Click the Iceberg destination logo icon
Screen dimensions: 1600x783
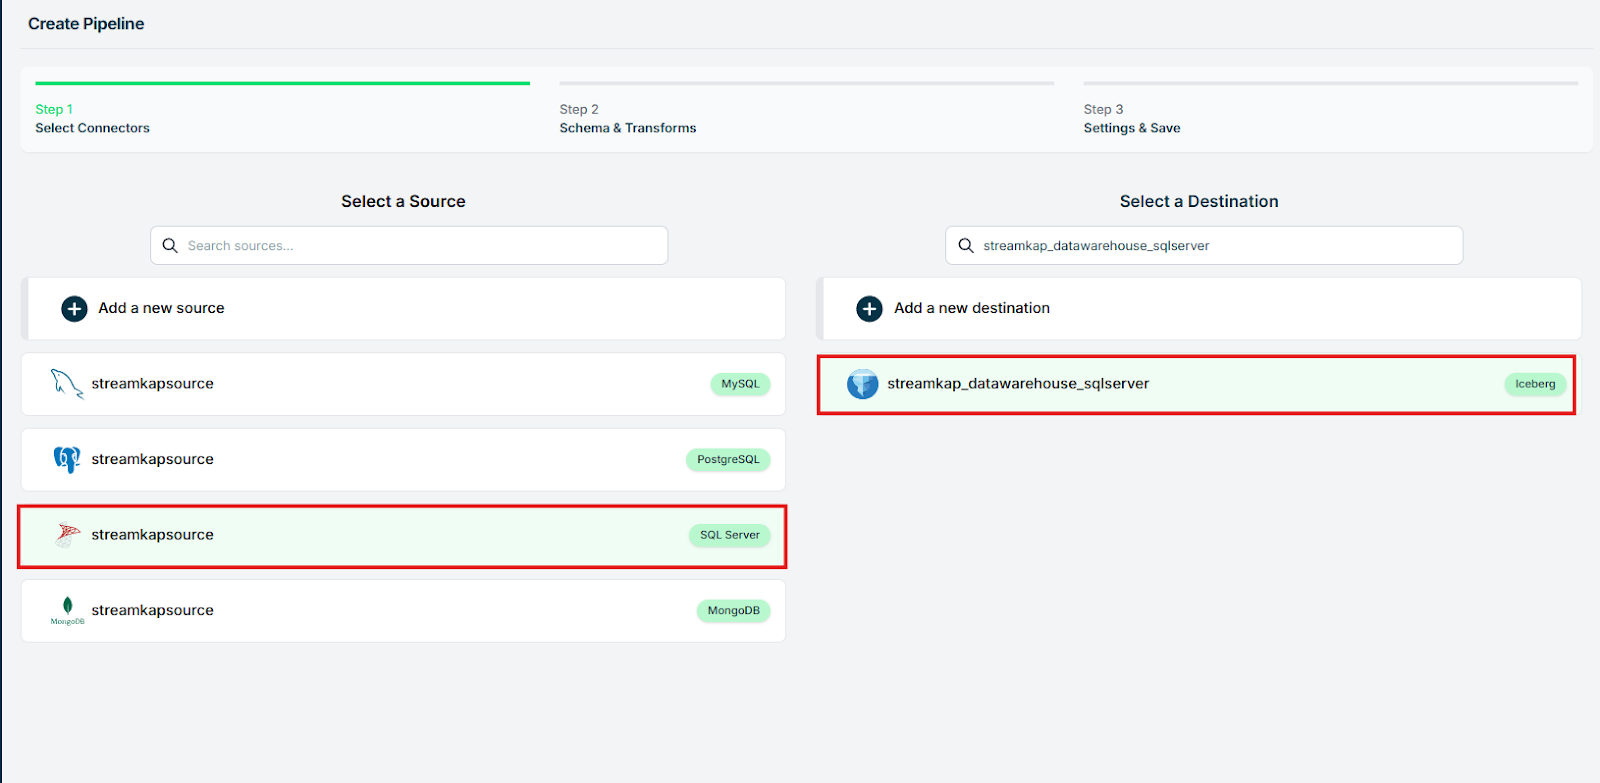pos(862,384)
